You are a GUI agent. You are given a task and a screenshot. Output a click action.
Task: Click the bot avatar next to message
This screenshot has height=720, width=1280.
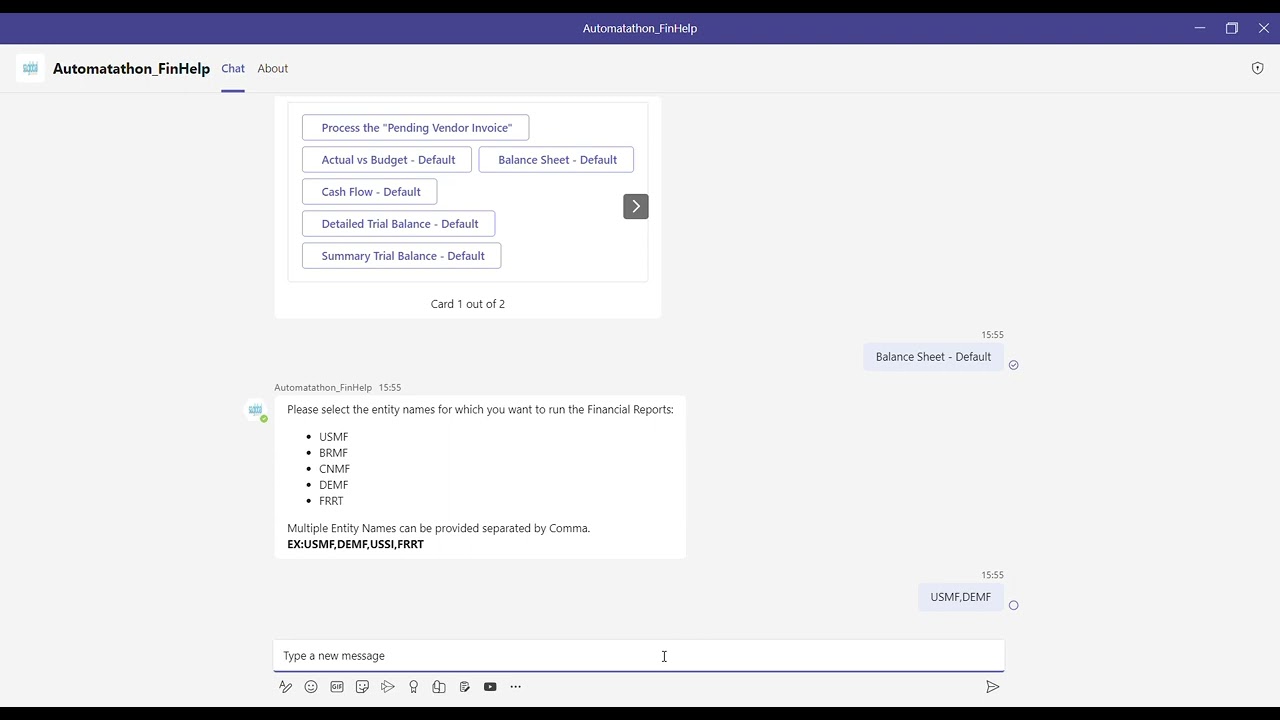[256, 410]
